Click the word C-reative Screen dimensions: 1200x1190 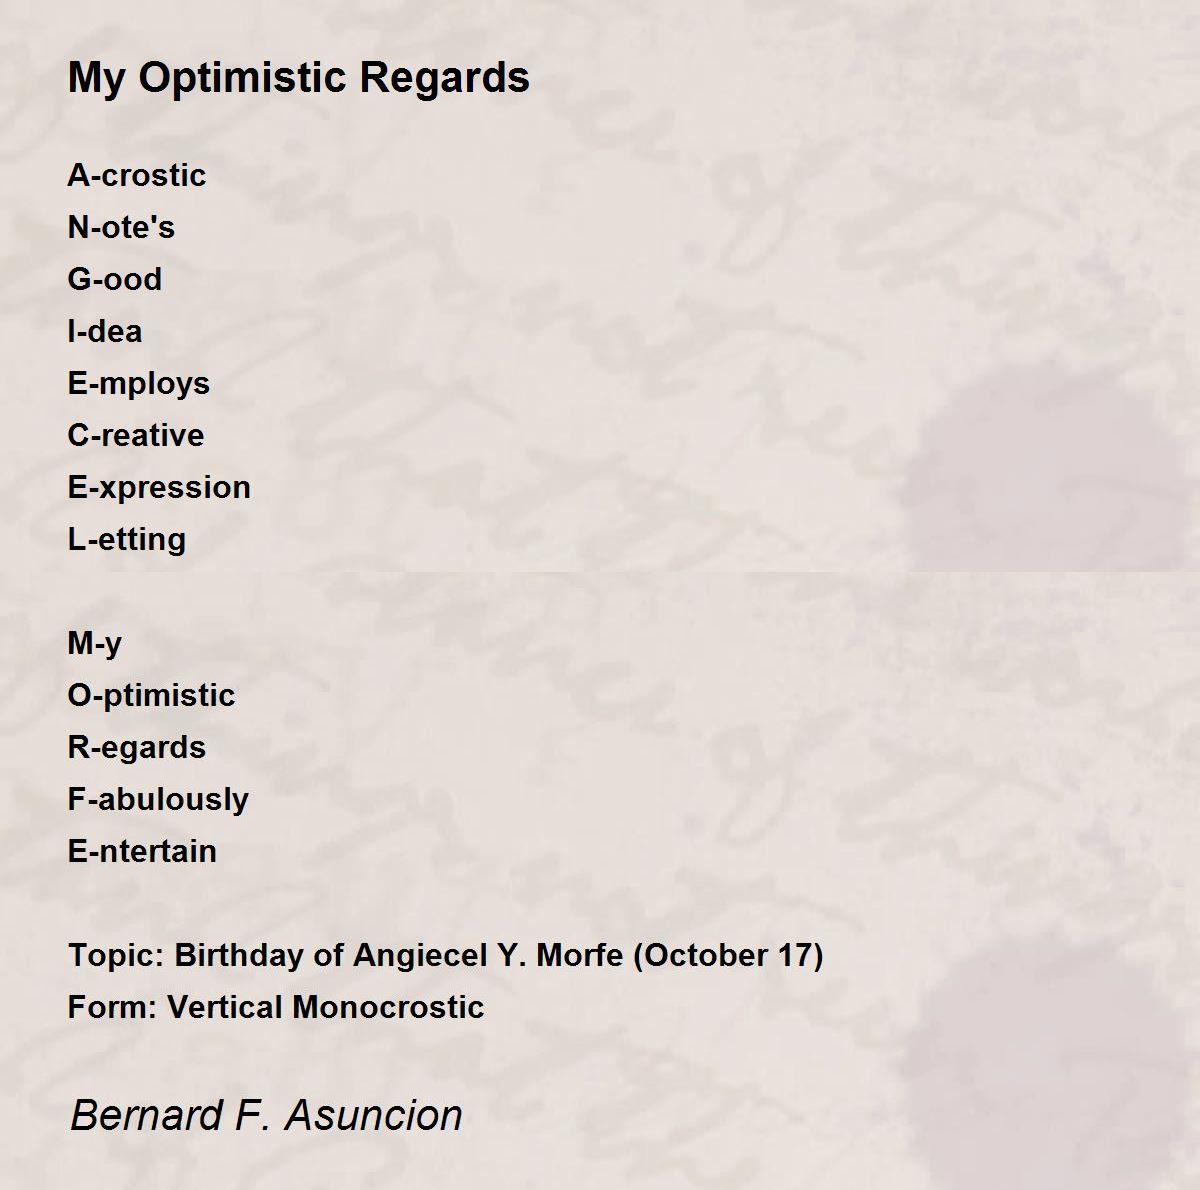[x=135, y=435]
